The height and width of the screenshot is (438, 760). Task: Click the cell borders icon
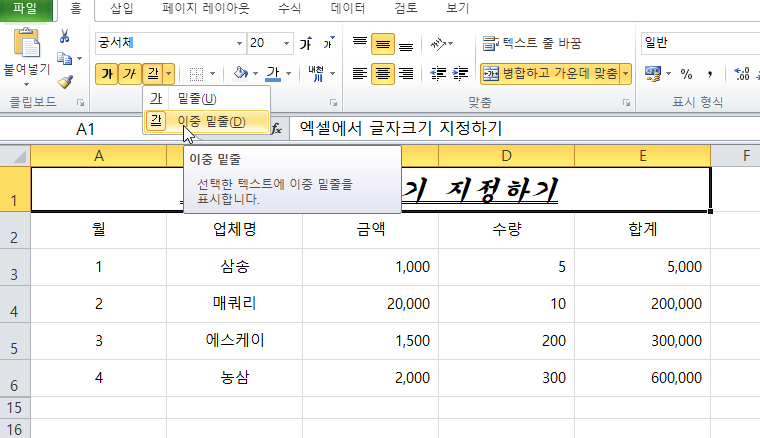click(x=196, y=74)
